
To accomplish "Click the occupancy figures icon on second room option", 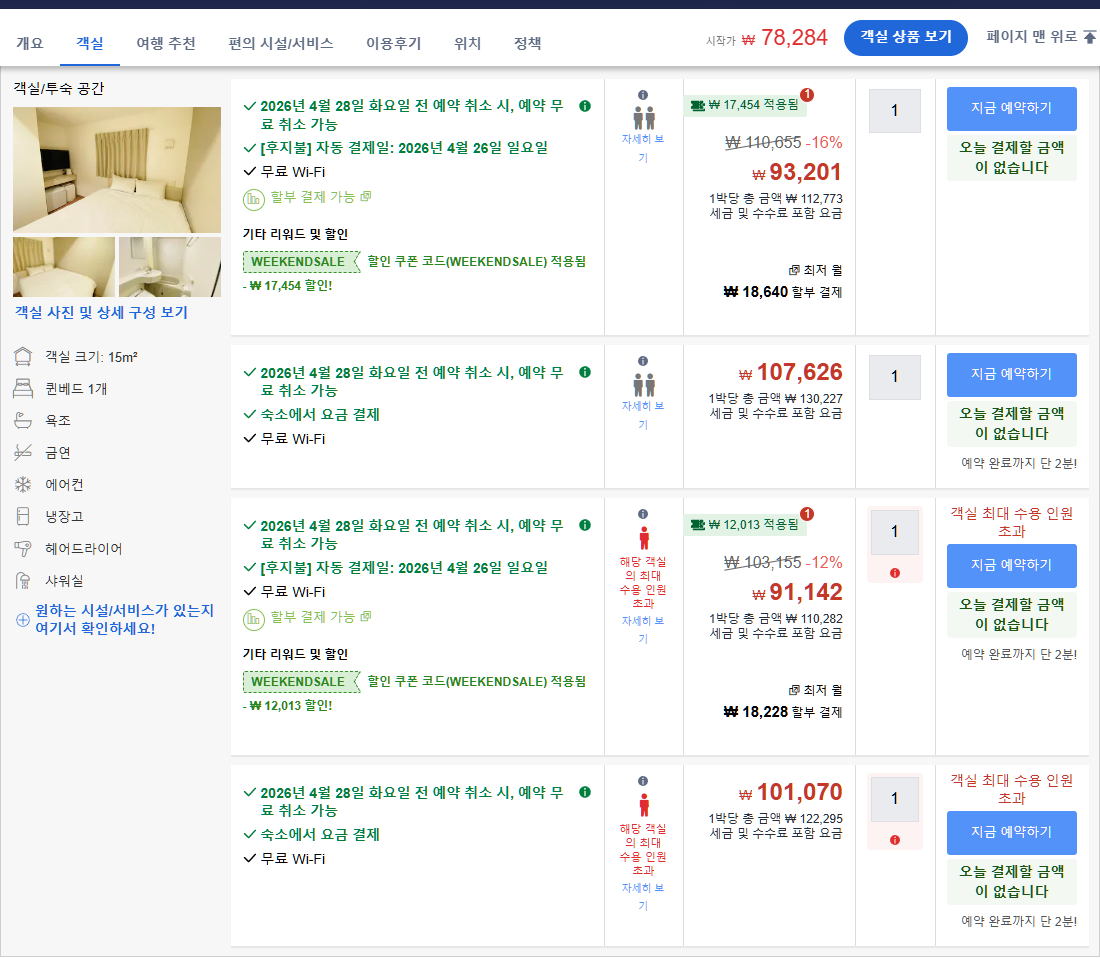I will coord(644,383).
